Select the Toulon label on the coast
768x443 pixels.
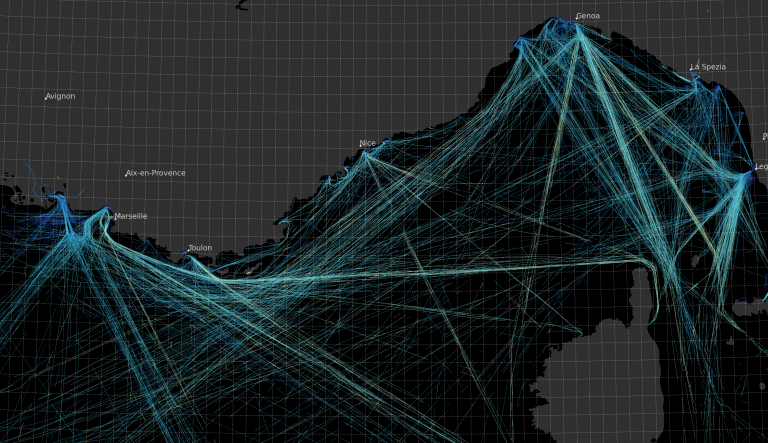tap(200, 248)
